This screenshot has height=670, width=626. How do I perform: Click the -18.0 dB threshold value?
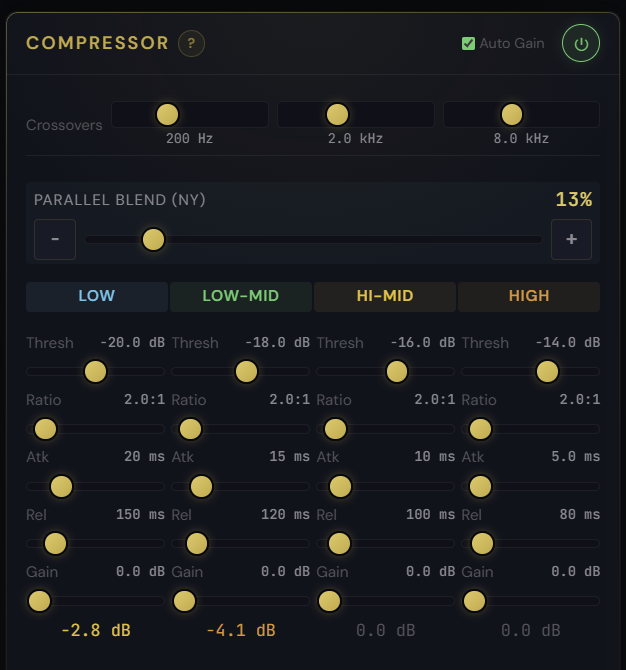[x=277, y=342]
